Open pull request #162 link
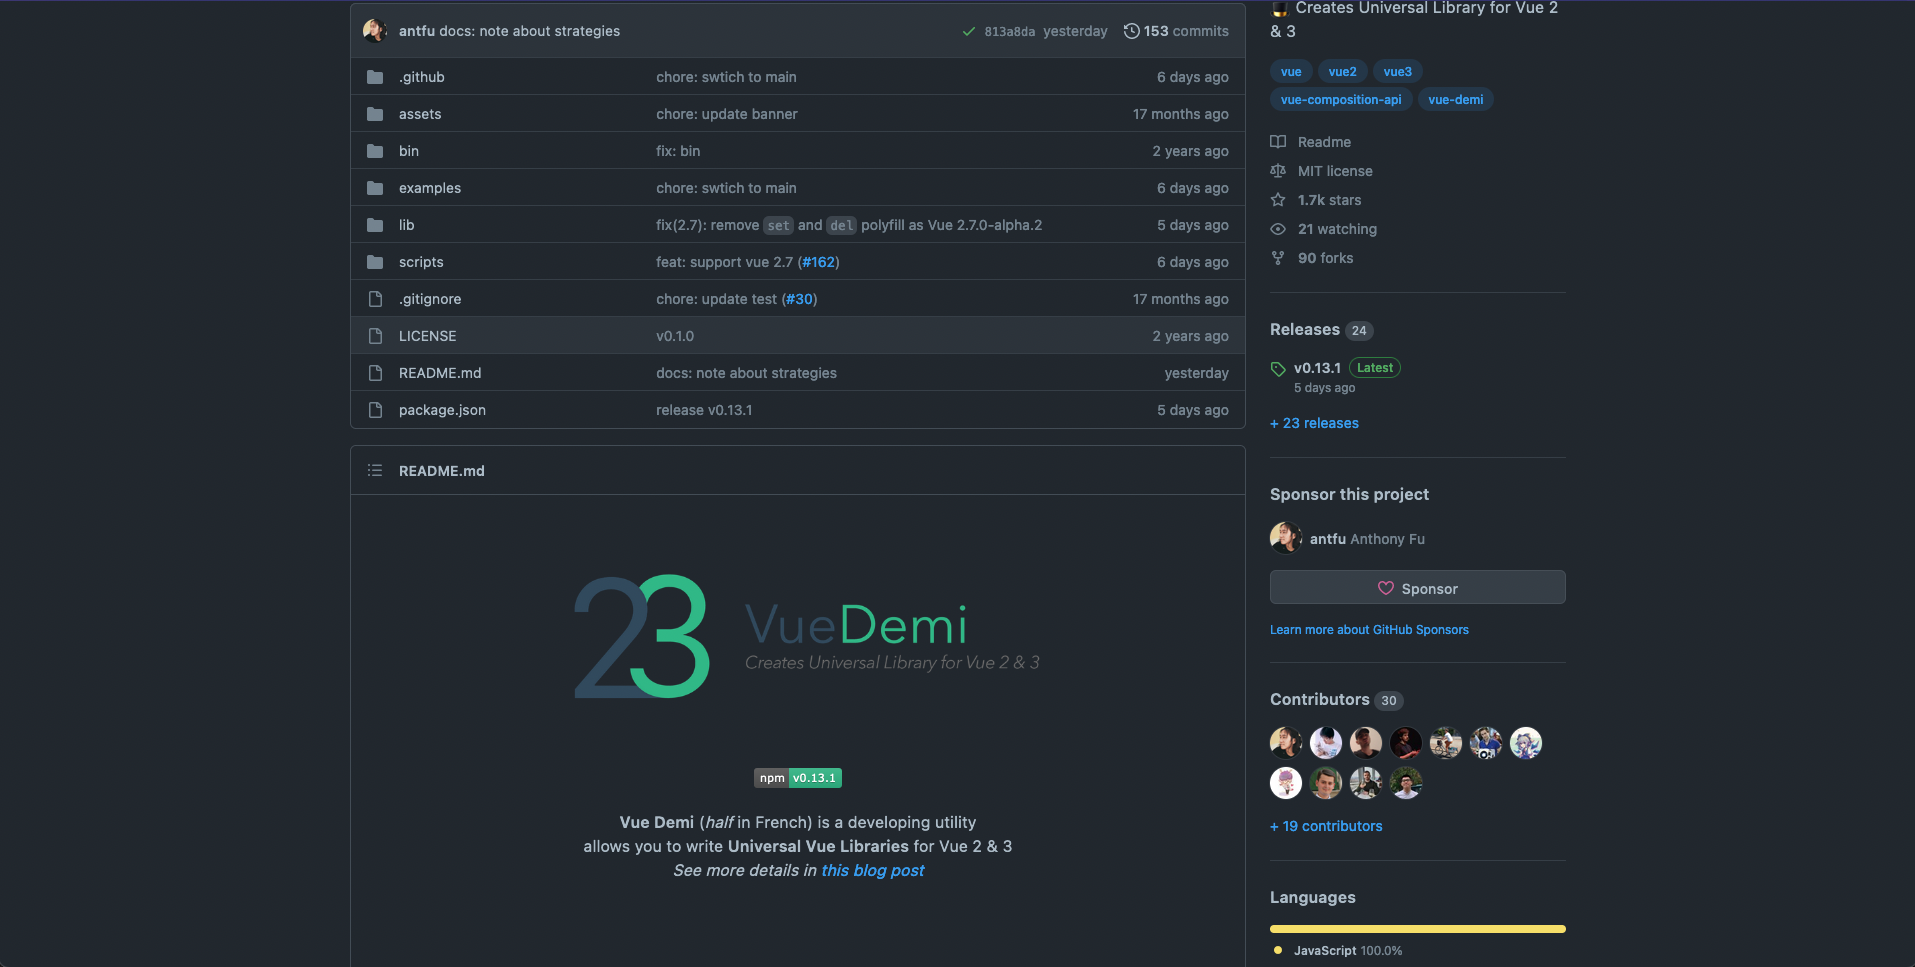The width and height of the screenshot is (1915, 967). (x=819, y=262)
